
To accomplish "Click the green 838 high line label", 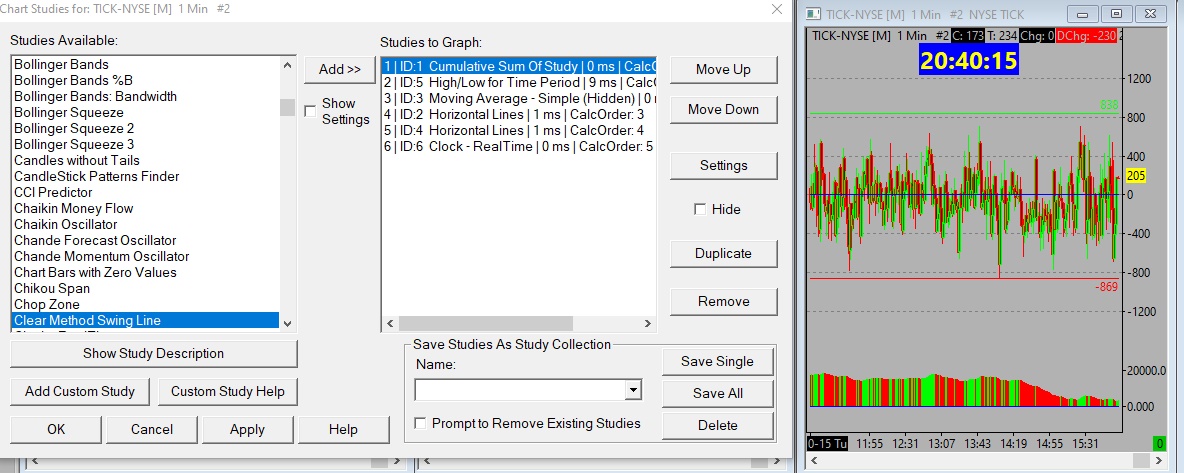I will 1108,105.
